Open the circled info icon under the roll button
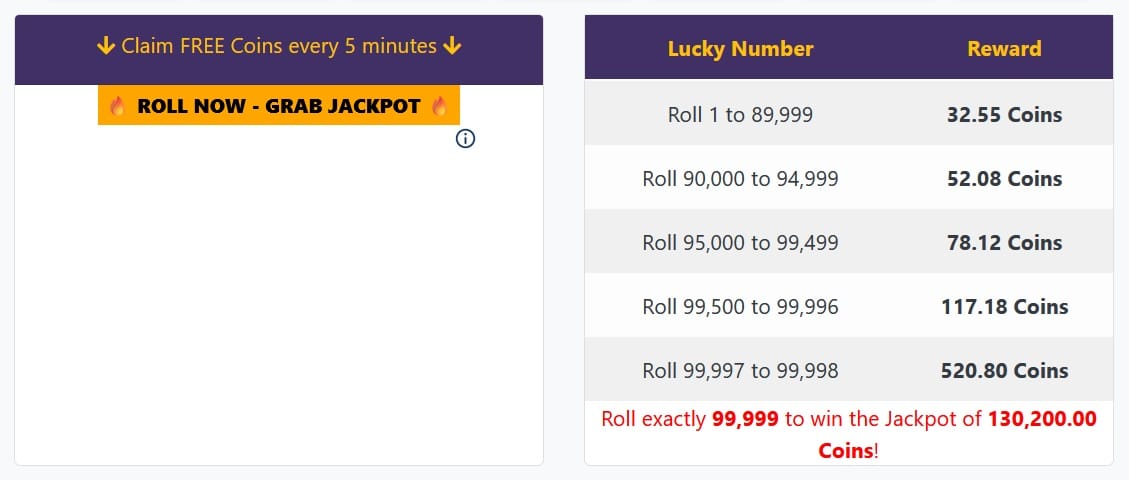This screenshot has height=480, width=1129. pos(465,139)
